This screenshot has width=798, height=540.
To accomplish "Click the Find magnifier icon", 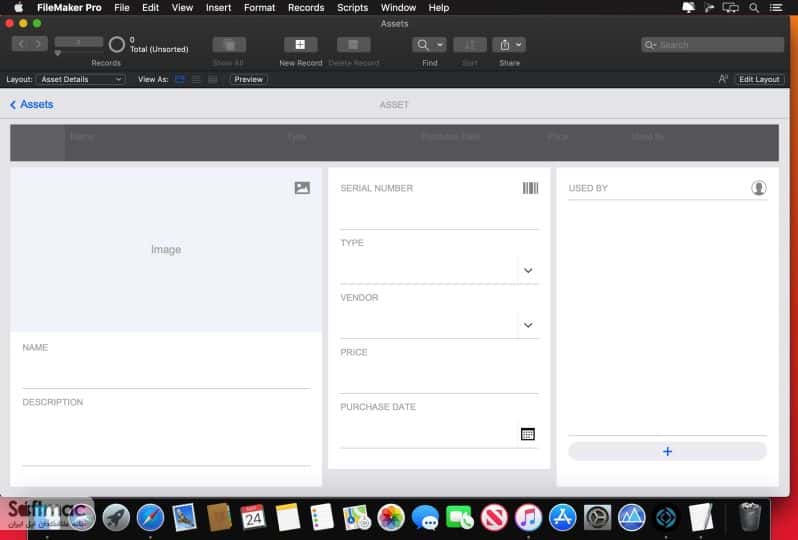I will (x=422, y=45).
